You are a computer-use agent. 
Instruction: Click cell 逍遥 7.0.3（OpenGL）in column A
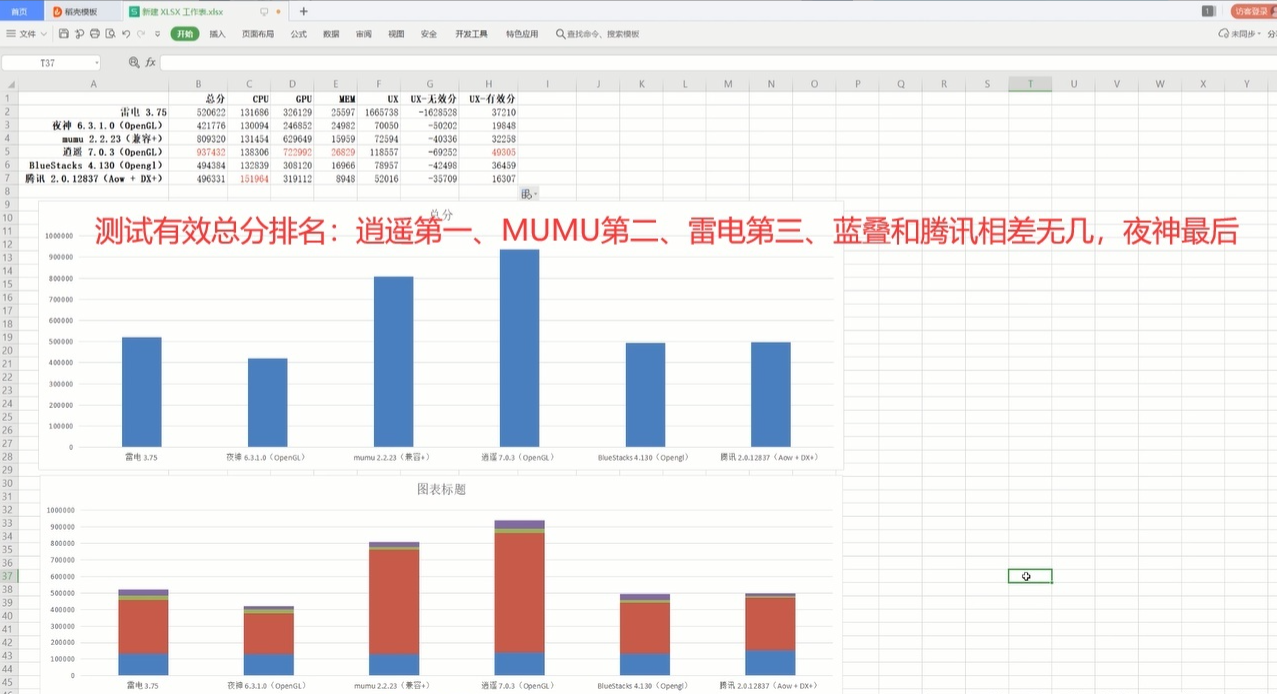(94, 151)
